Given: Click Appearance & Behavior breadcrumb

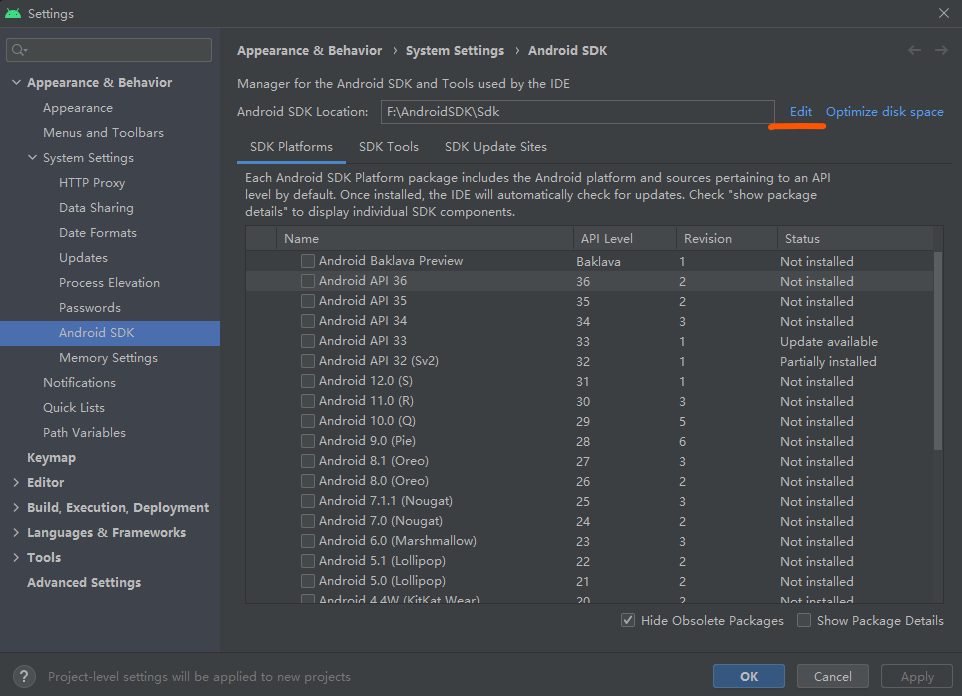Looking at the screenshot, I should pyautogui.click(x=310, y=51).
